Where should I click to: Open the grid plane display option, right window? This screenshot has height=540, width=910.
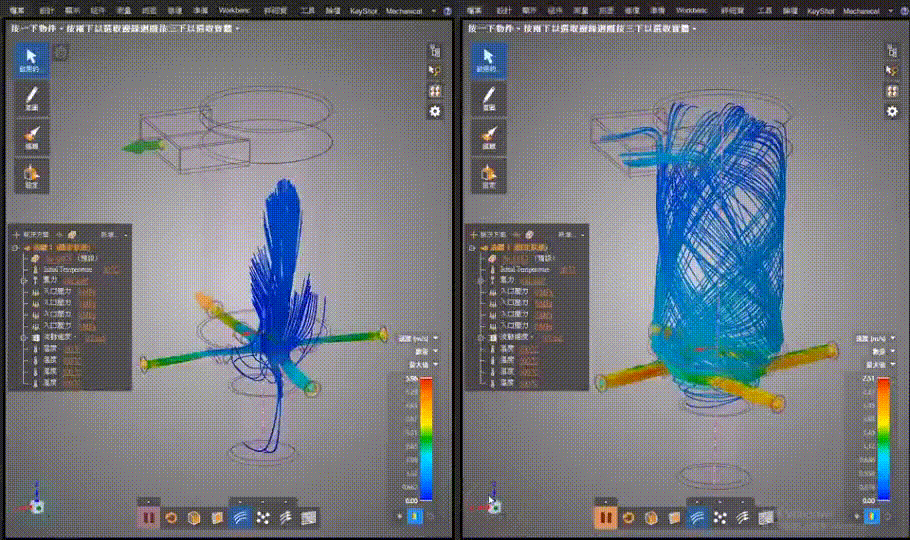[766, 517]
